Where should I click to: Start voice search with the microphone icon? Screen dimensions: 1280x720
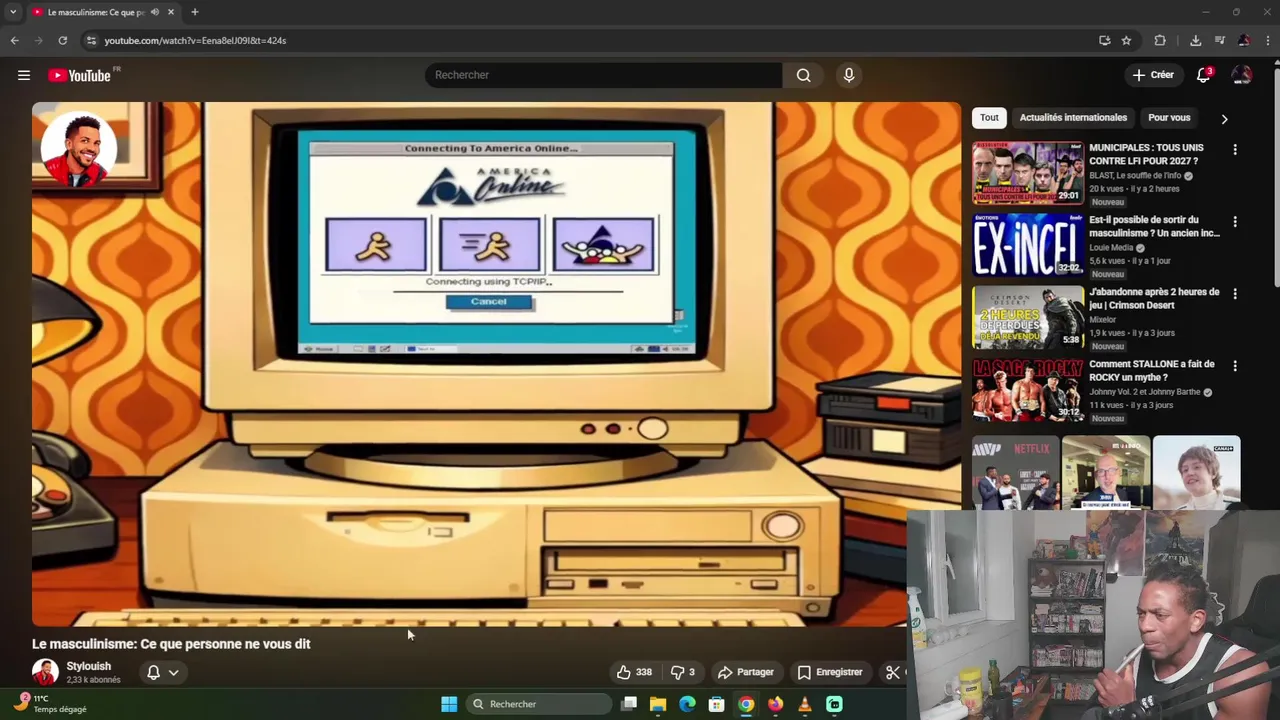848,75
